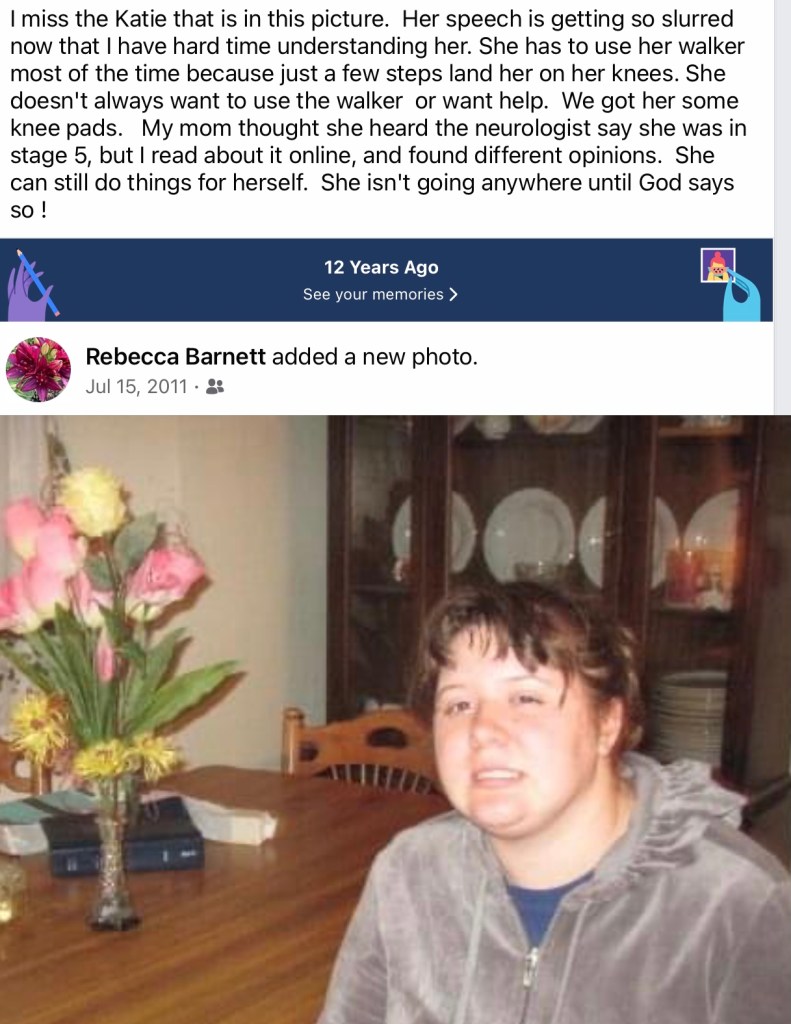Click the final 'so !' line of the post
791x1024 pixels.
28,210
